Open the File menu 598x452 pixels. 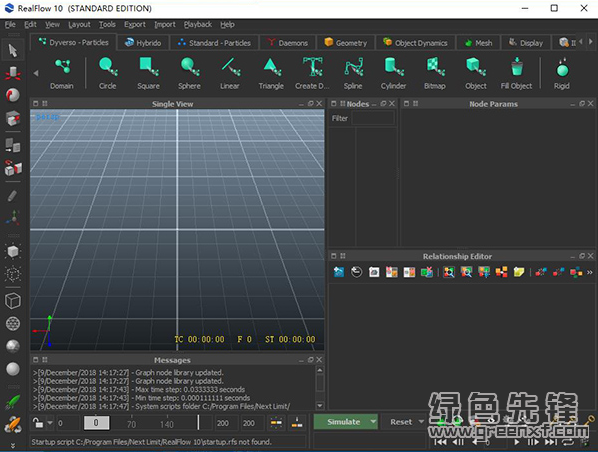[x=10, y=24]
